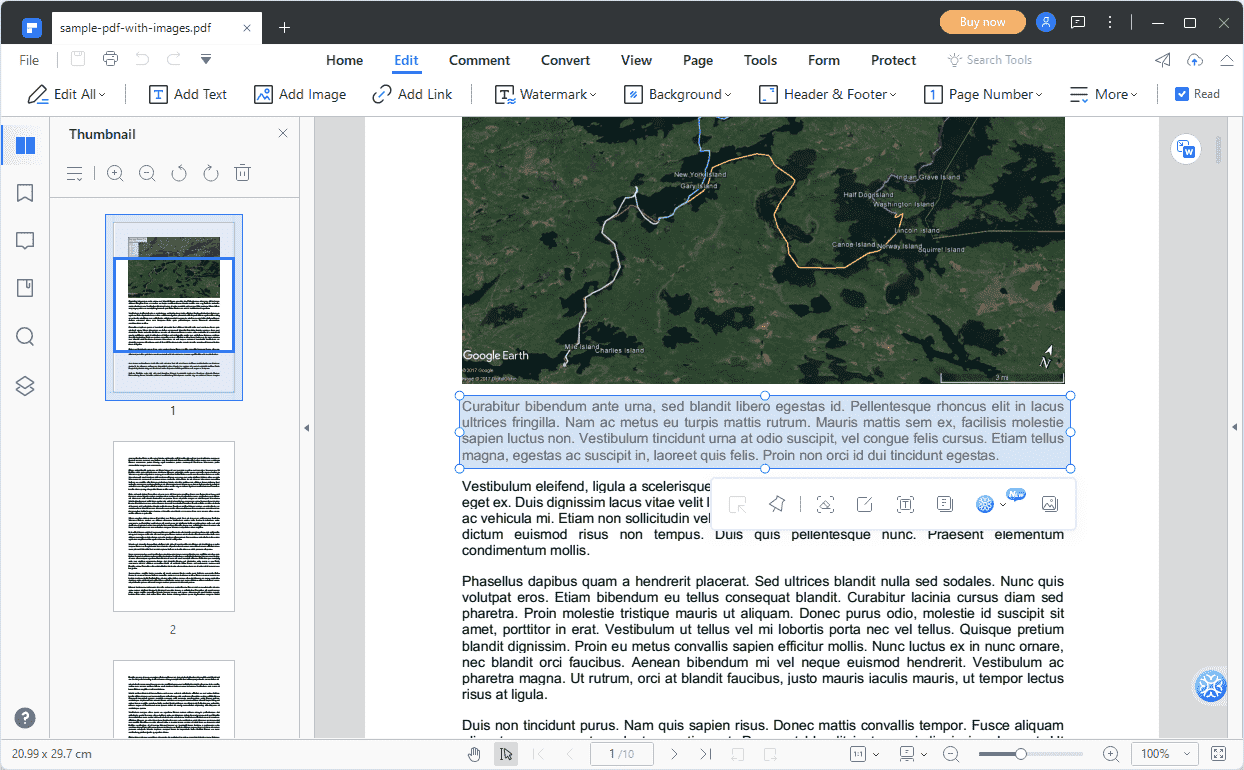Toggle the Thumbnail panel sidebar button
Screen dimensions: 1244x770
coord(26,145)
